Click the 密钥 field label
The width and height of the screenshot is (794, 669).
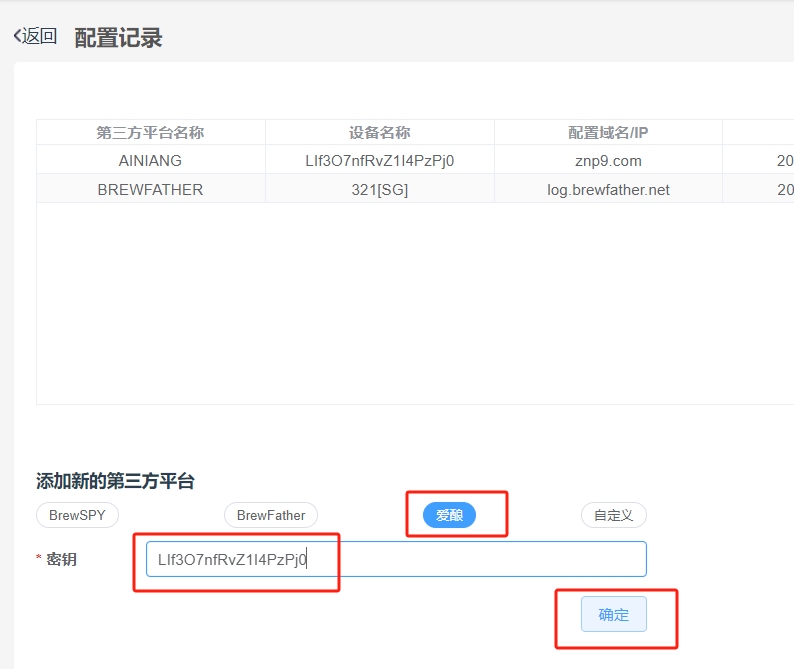coord(61,559)
